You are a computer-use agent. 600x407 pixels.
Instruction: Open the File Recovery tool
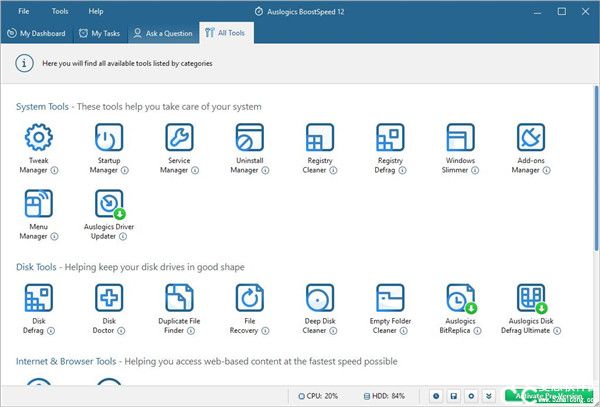(x=249, y=297)
